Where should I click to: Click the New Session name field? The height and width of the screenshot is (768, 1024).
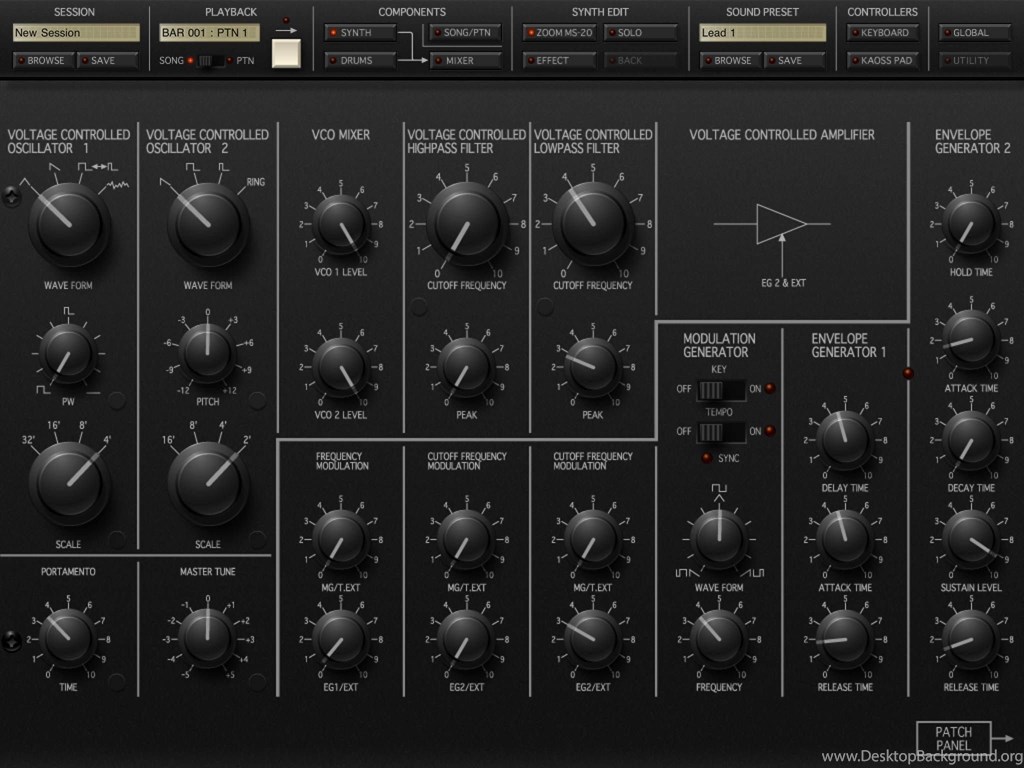pos(76,33)
